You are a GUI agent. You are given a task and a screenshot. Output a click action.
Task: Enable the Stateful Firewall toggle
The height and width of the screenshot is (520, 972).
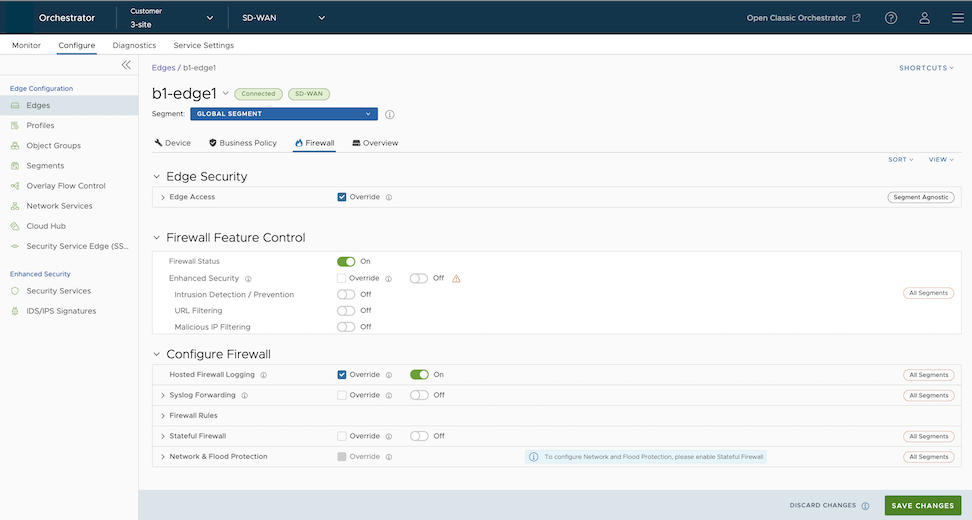point(419,436)
